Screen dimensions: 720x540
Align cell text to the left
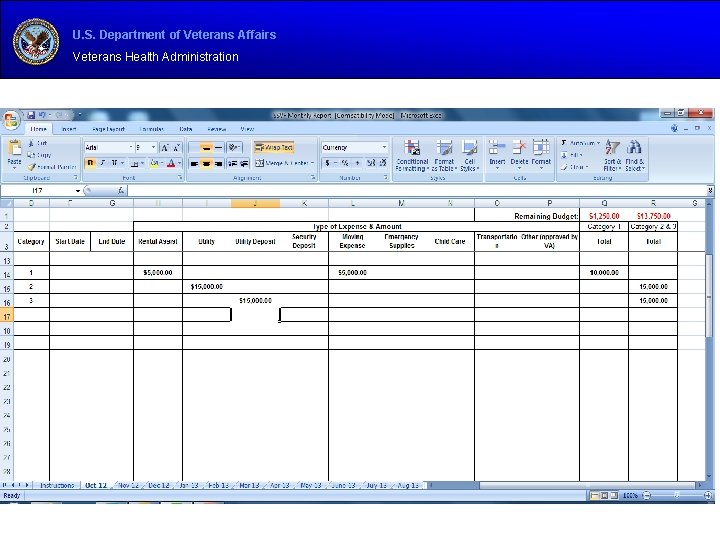coord(194,163)
